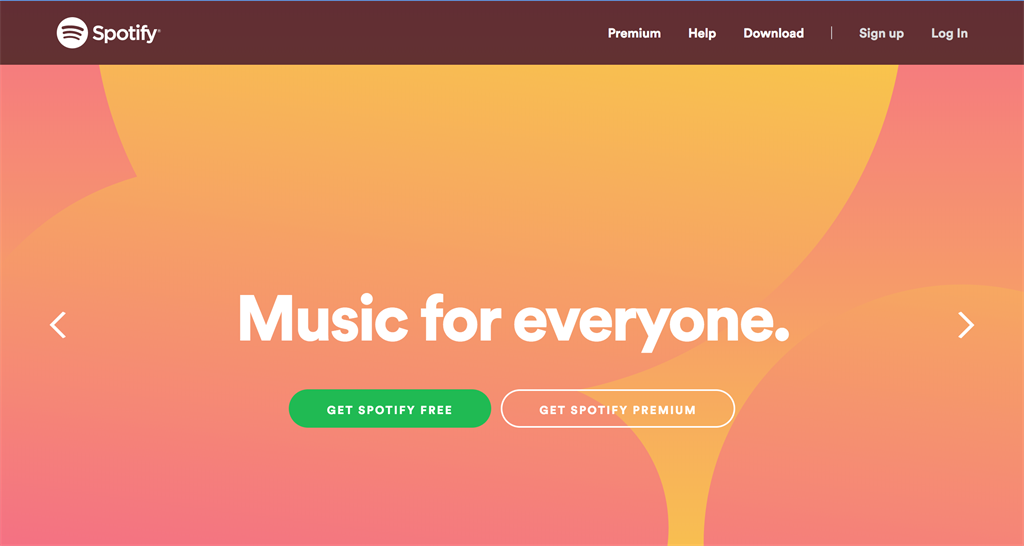The height and width of the screenshot is (546, 1024).
Task: Go to previous slide with left arrow
Action: click(x=57, y=325)
